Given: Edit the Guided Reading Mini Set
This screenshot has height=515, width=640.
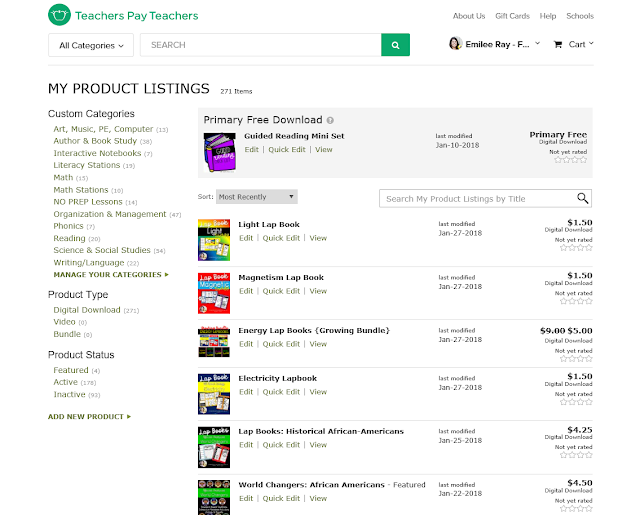Looking at the screenshot, I should tap(251, 149).
